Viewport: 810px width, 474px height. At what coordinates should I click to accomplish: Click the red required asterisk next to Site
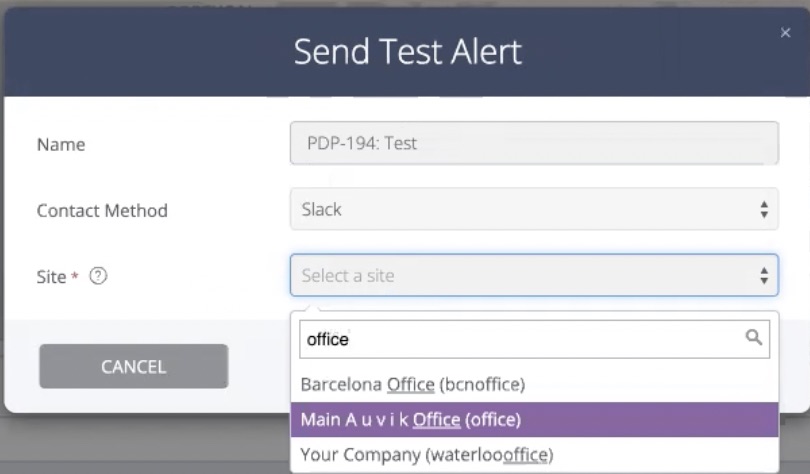pyautogui.click(x=75, y=276)
